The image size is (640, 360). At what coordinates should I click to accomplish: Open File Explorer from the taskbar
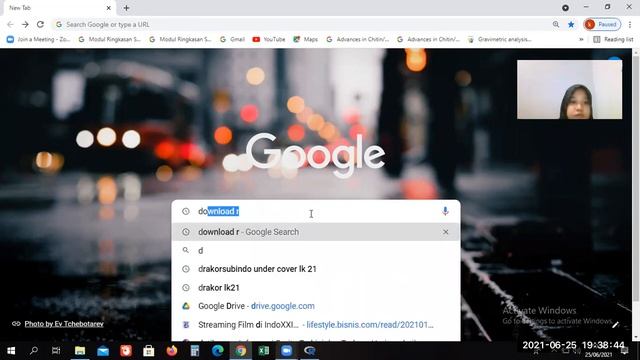[x=80, y=351]
